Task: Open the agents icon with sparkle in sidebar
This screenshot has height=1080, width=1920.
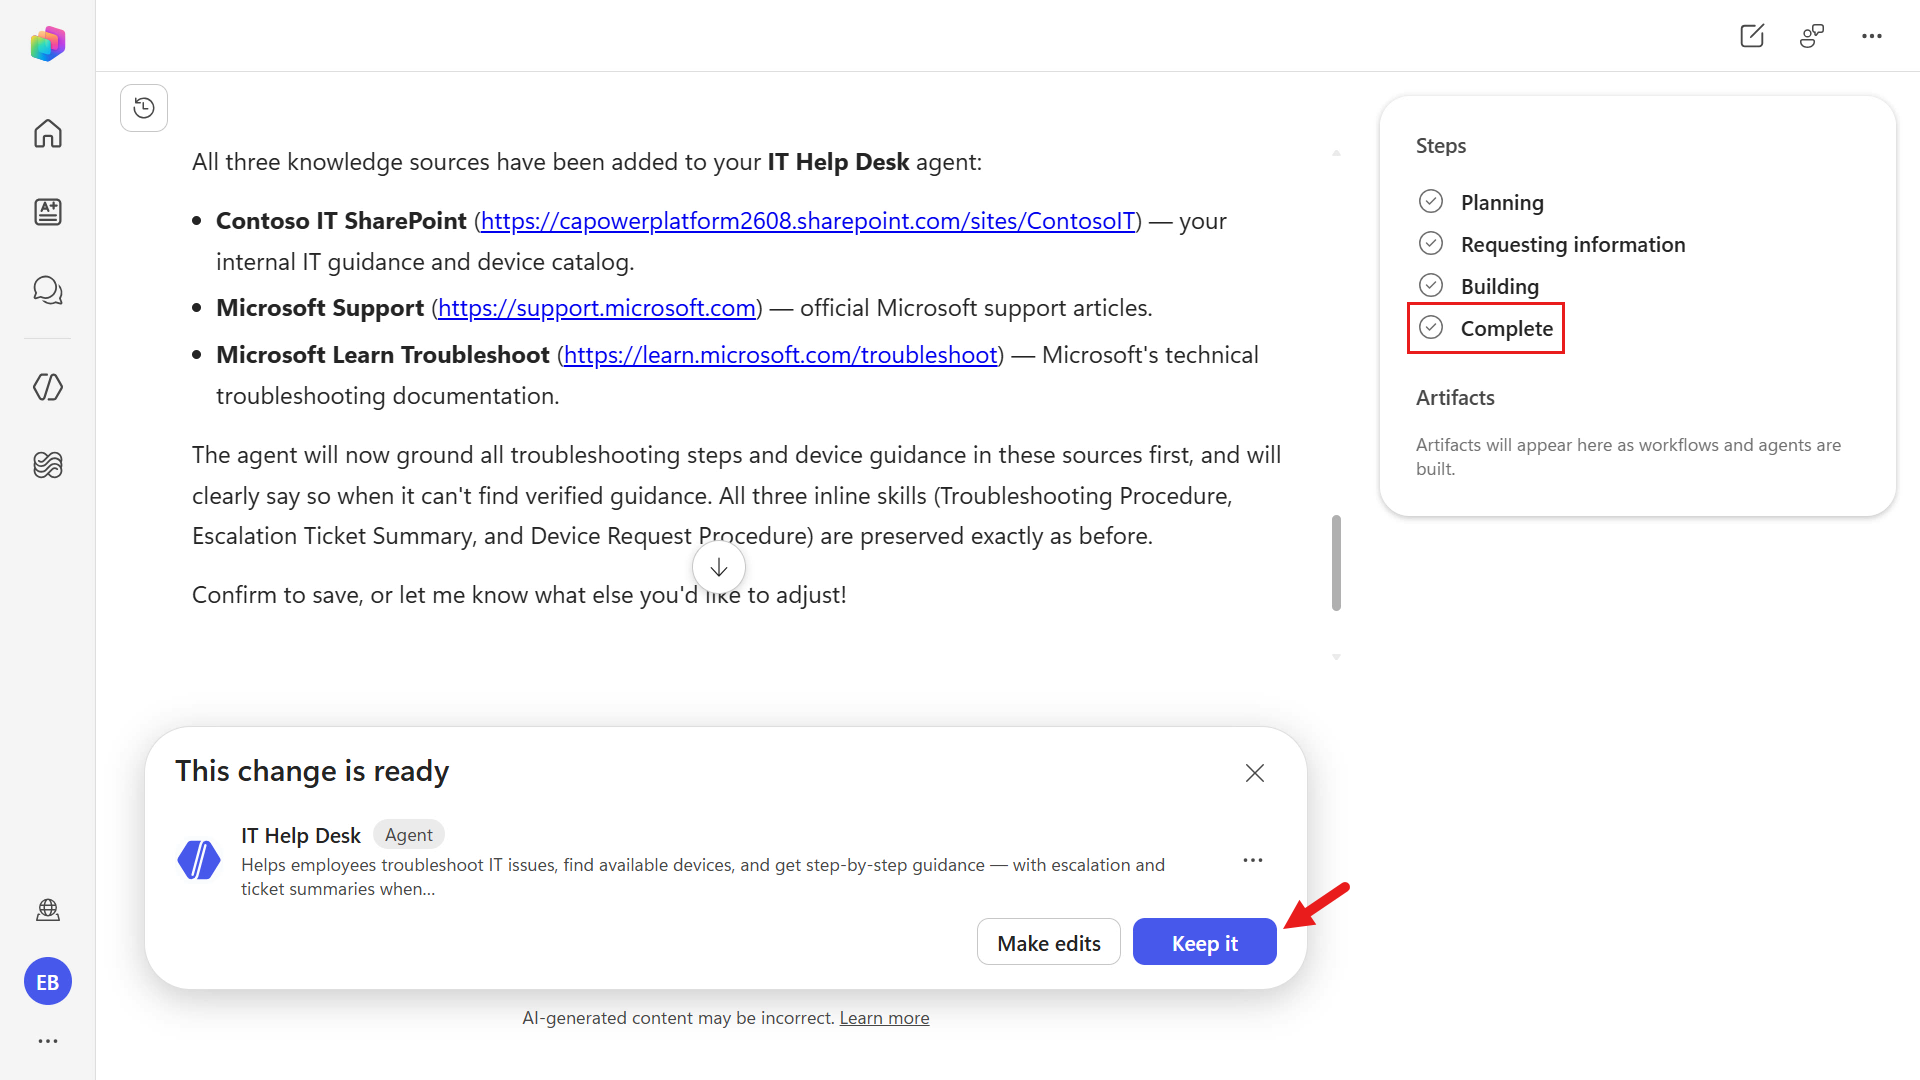Action: coord(47,212)
